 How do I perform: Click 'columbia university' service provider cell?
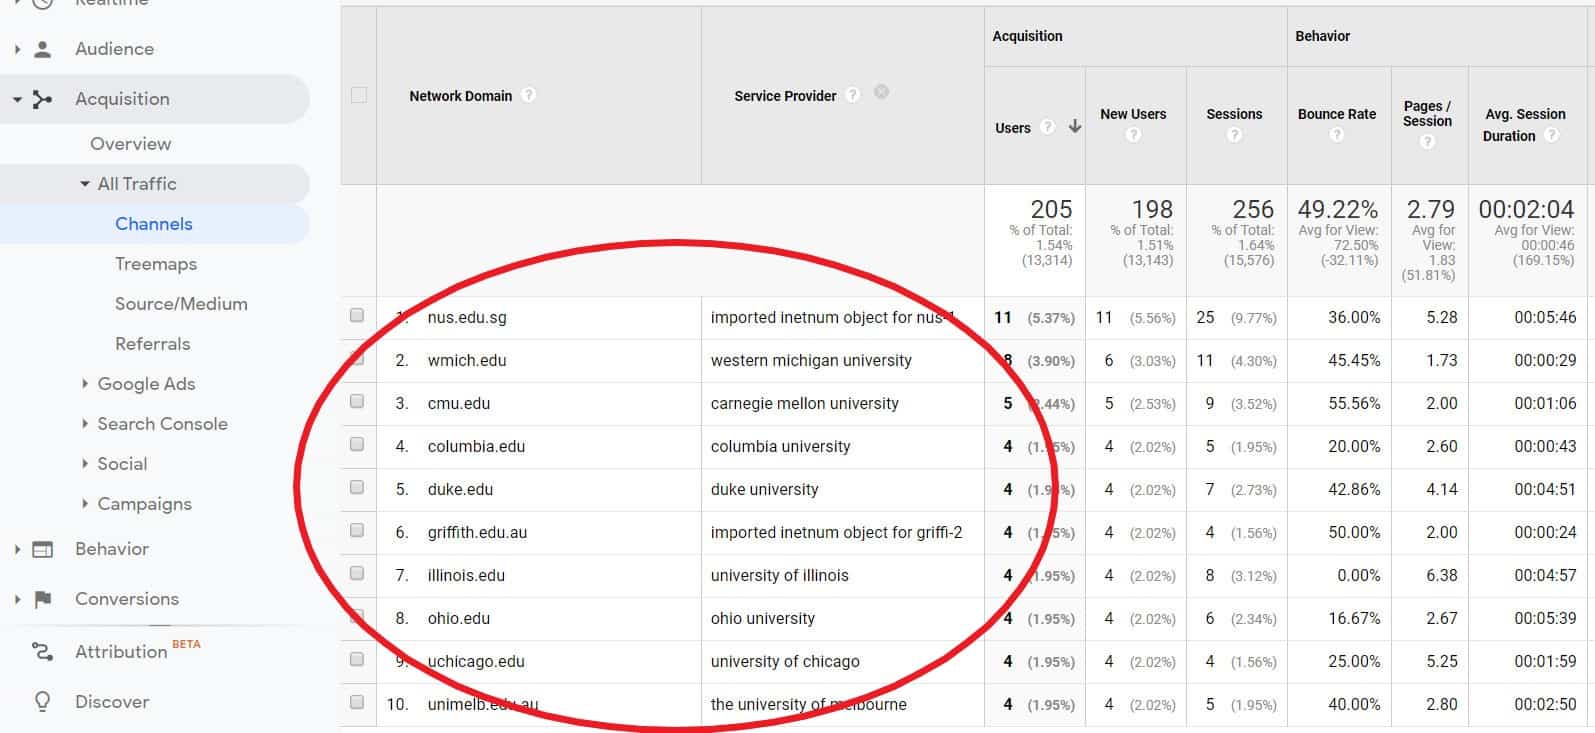pyautogui.click(x=780, y=447)
